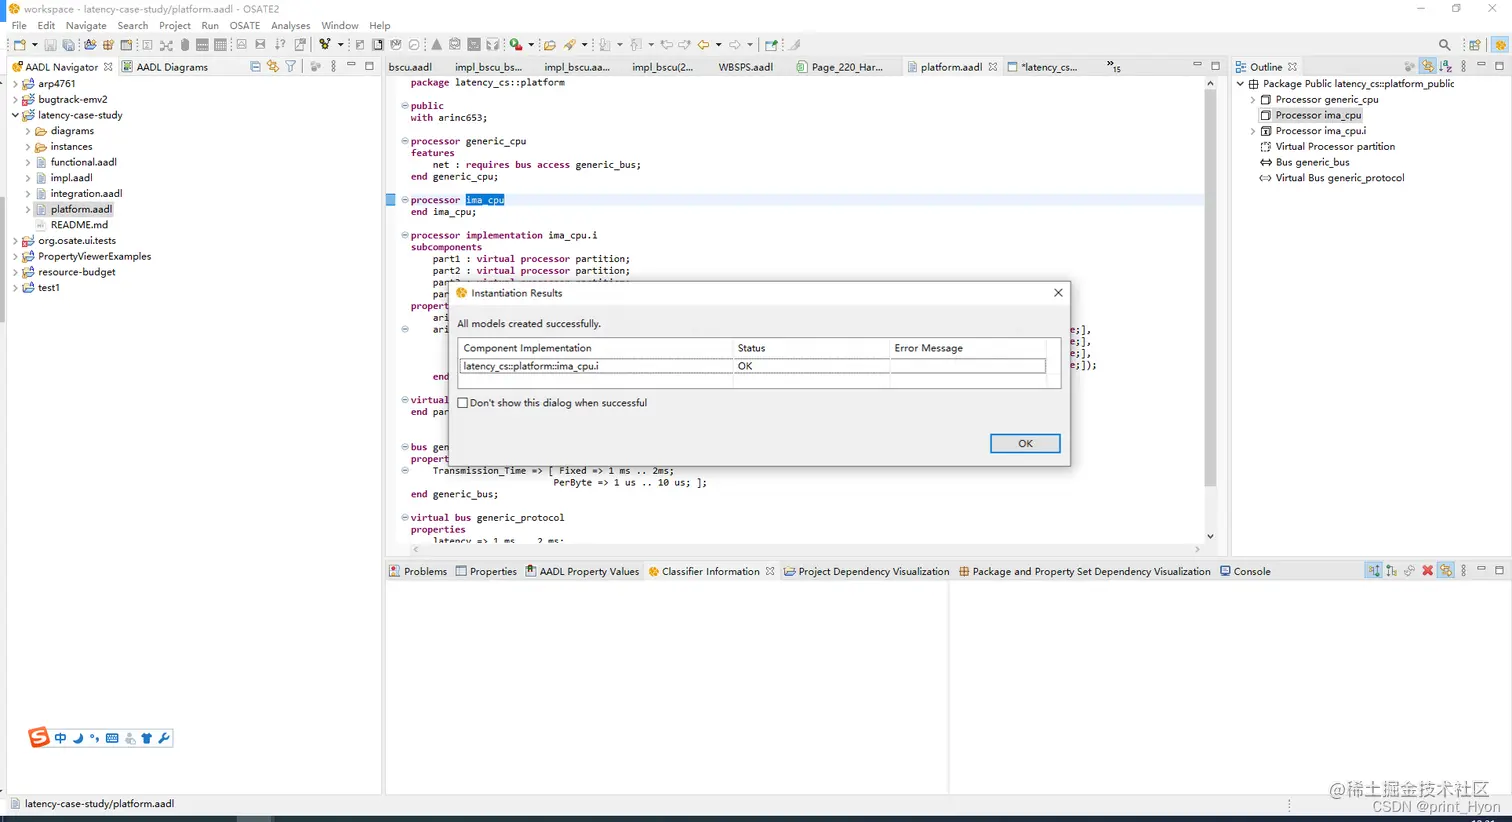Switch to the bscu.aadl editor tab
This screenshot has width=1512, height=822.
click(x=411, y=67)
